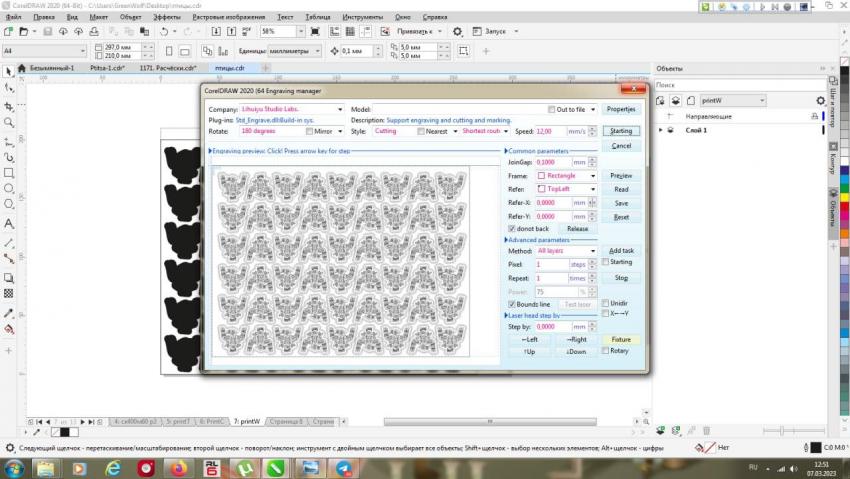Open the Company dropdown list
The height and width of the screenshot is (479, 850).
[340, 109]
